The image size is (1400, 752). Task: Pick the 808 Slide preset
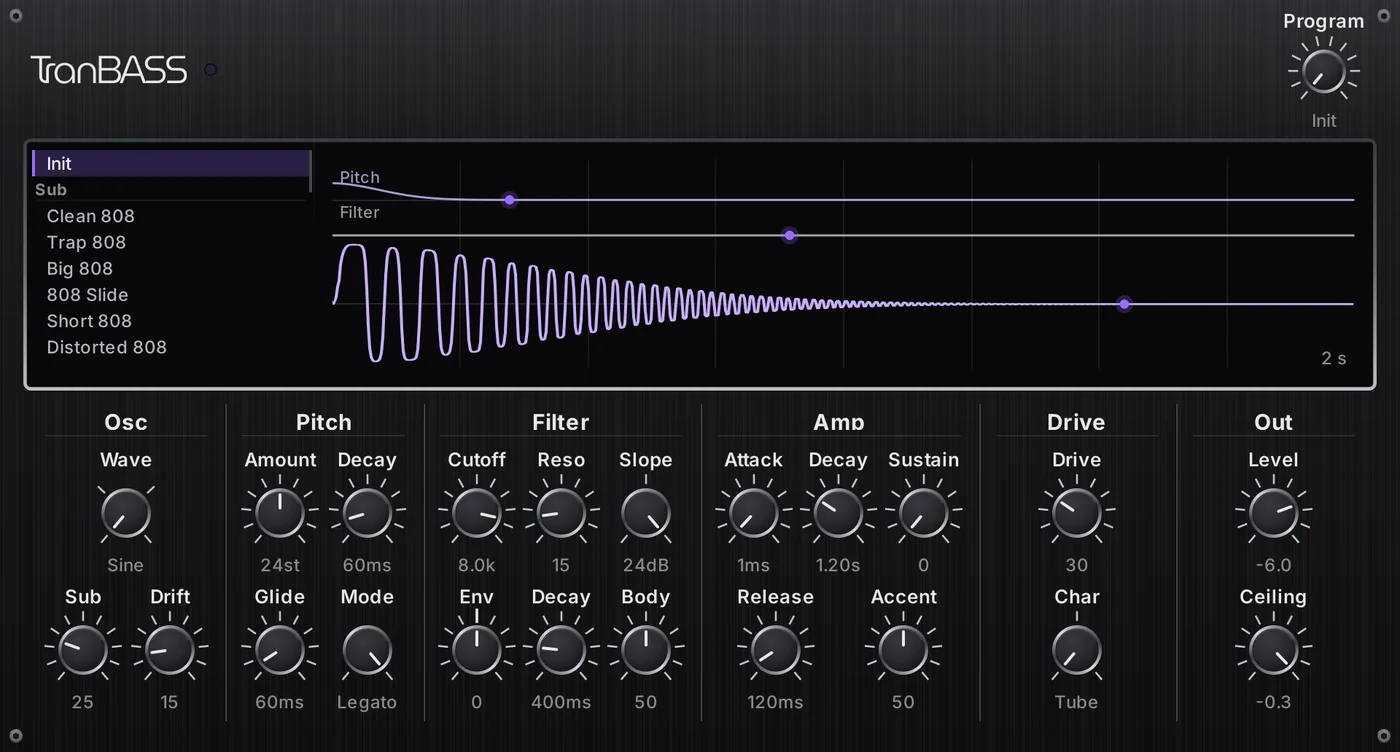click(172, 295)
